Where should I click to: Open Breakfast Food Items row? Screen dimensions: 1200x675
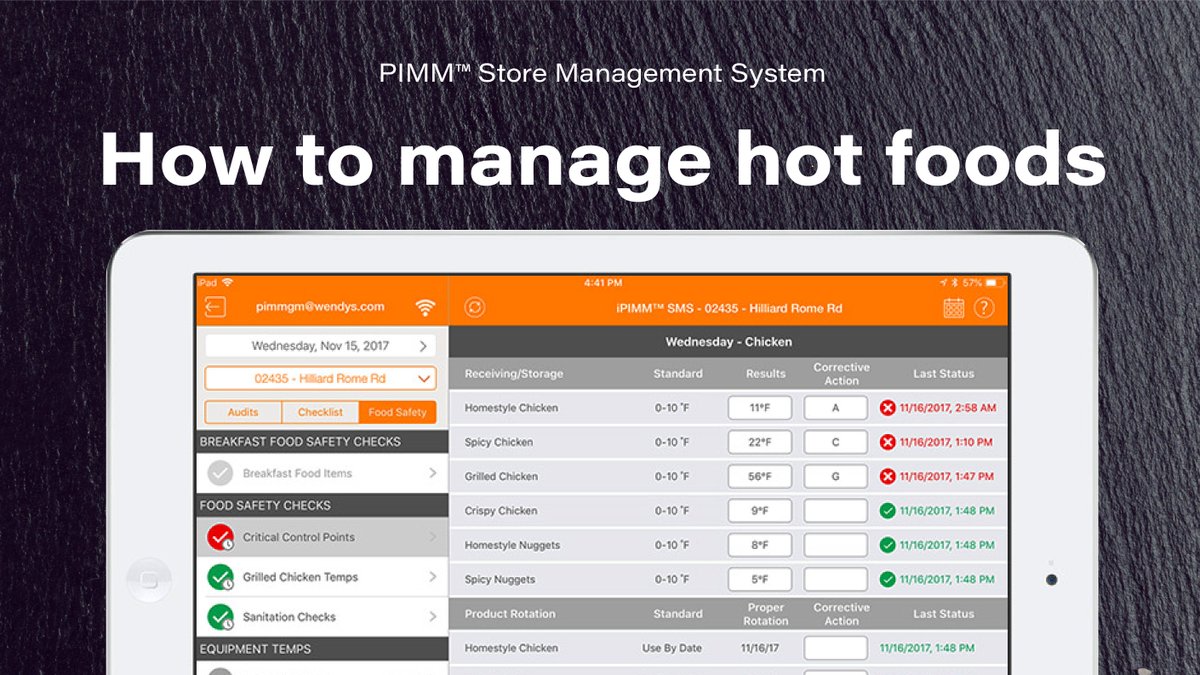pos(322,473)
